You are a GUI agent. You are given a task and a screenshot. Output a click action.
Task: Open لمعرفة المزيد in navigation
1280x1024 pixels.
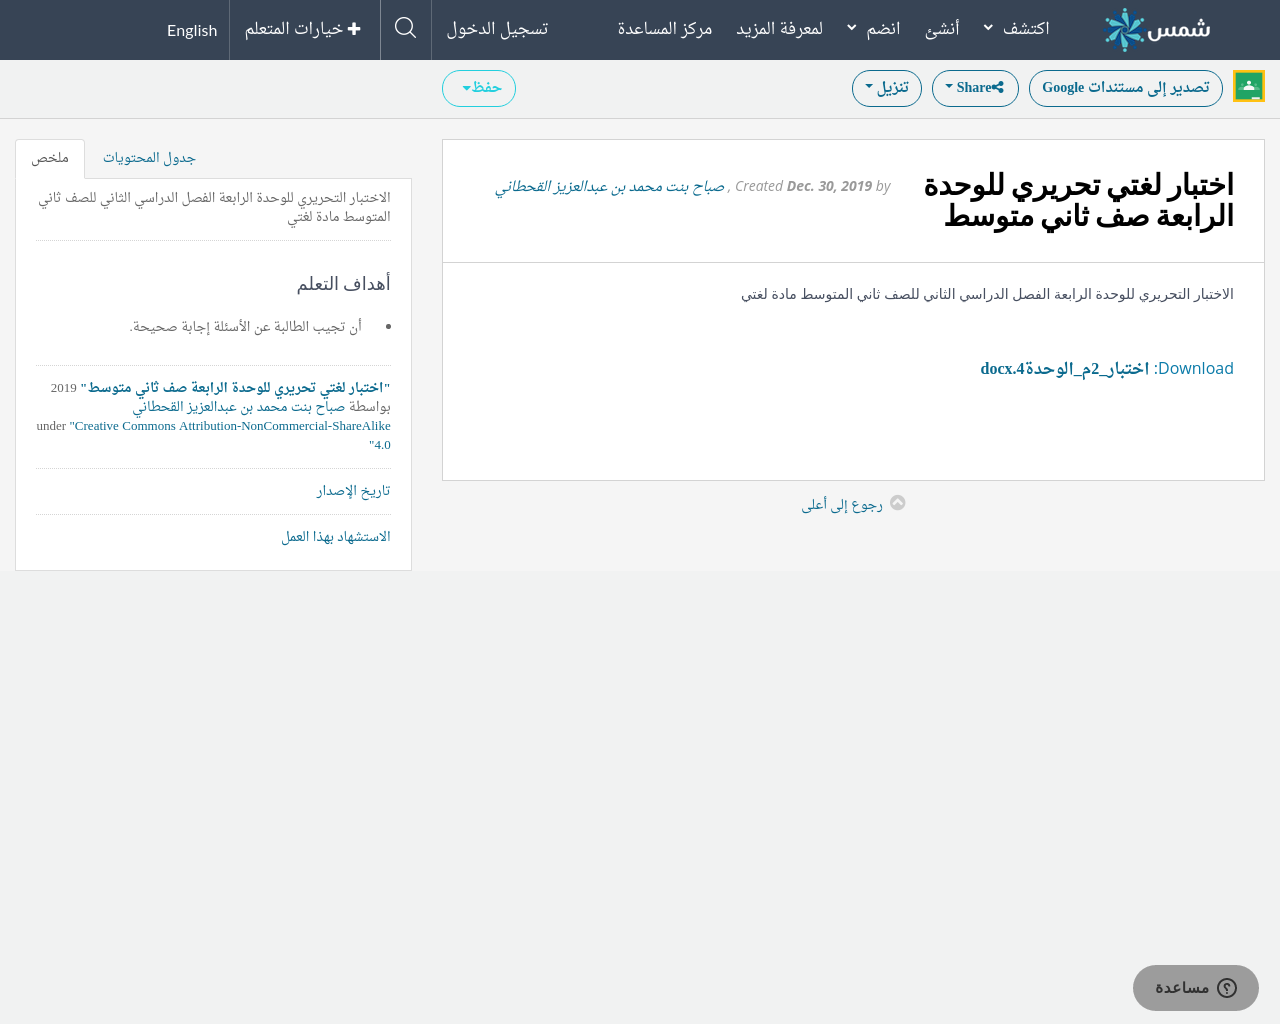coord(780,28)
